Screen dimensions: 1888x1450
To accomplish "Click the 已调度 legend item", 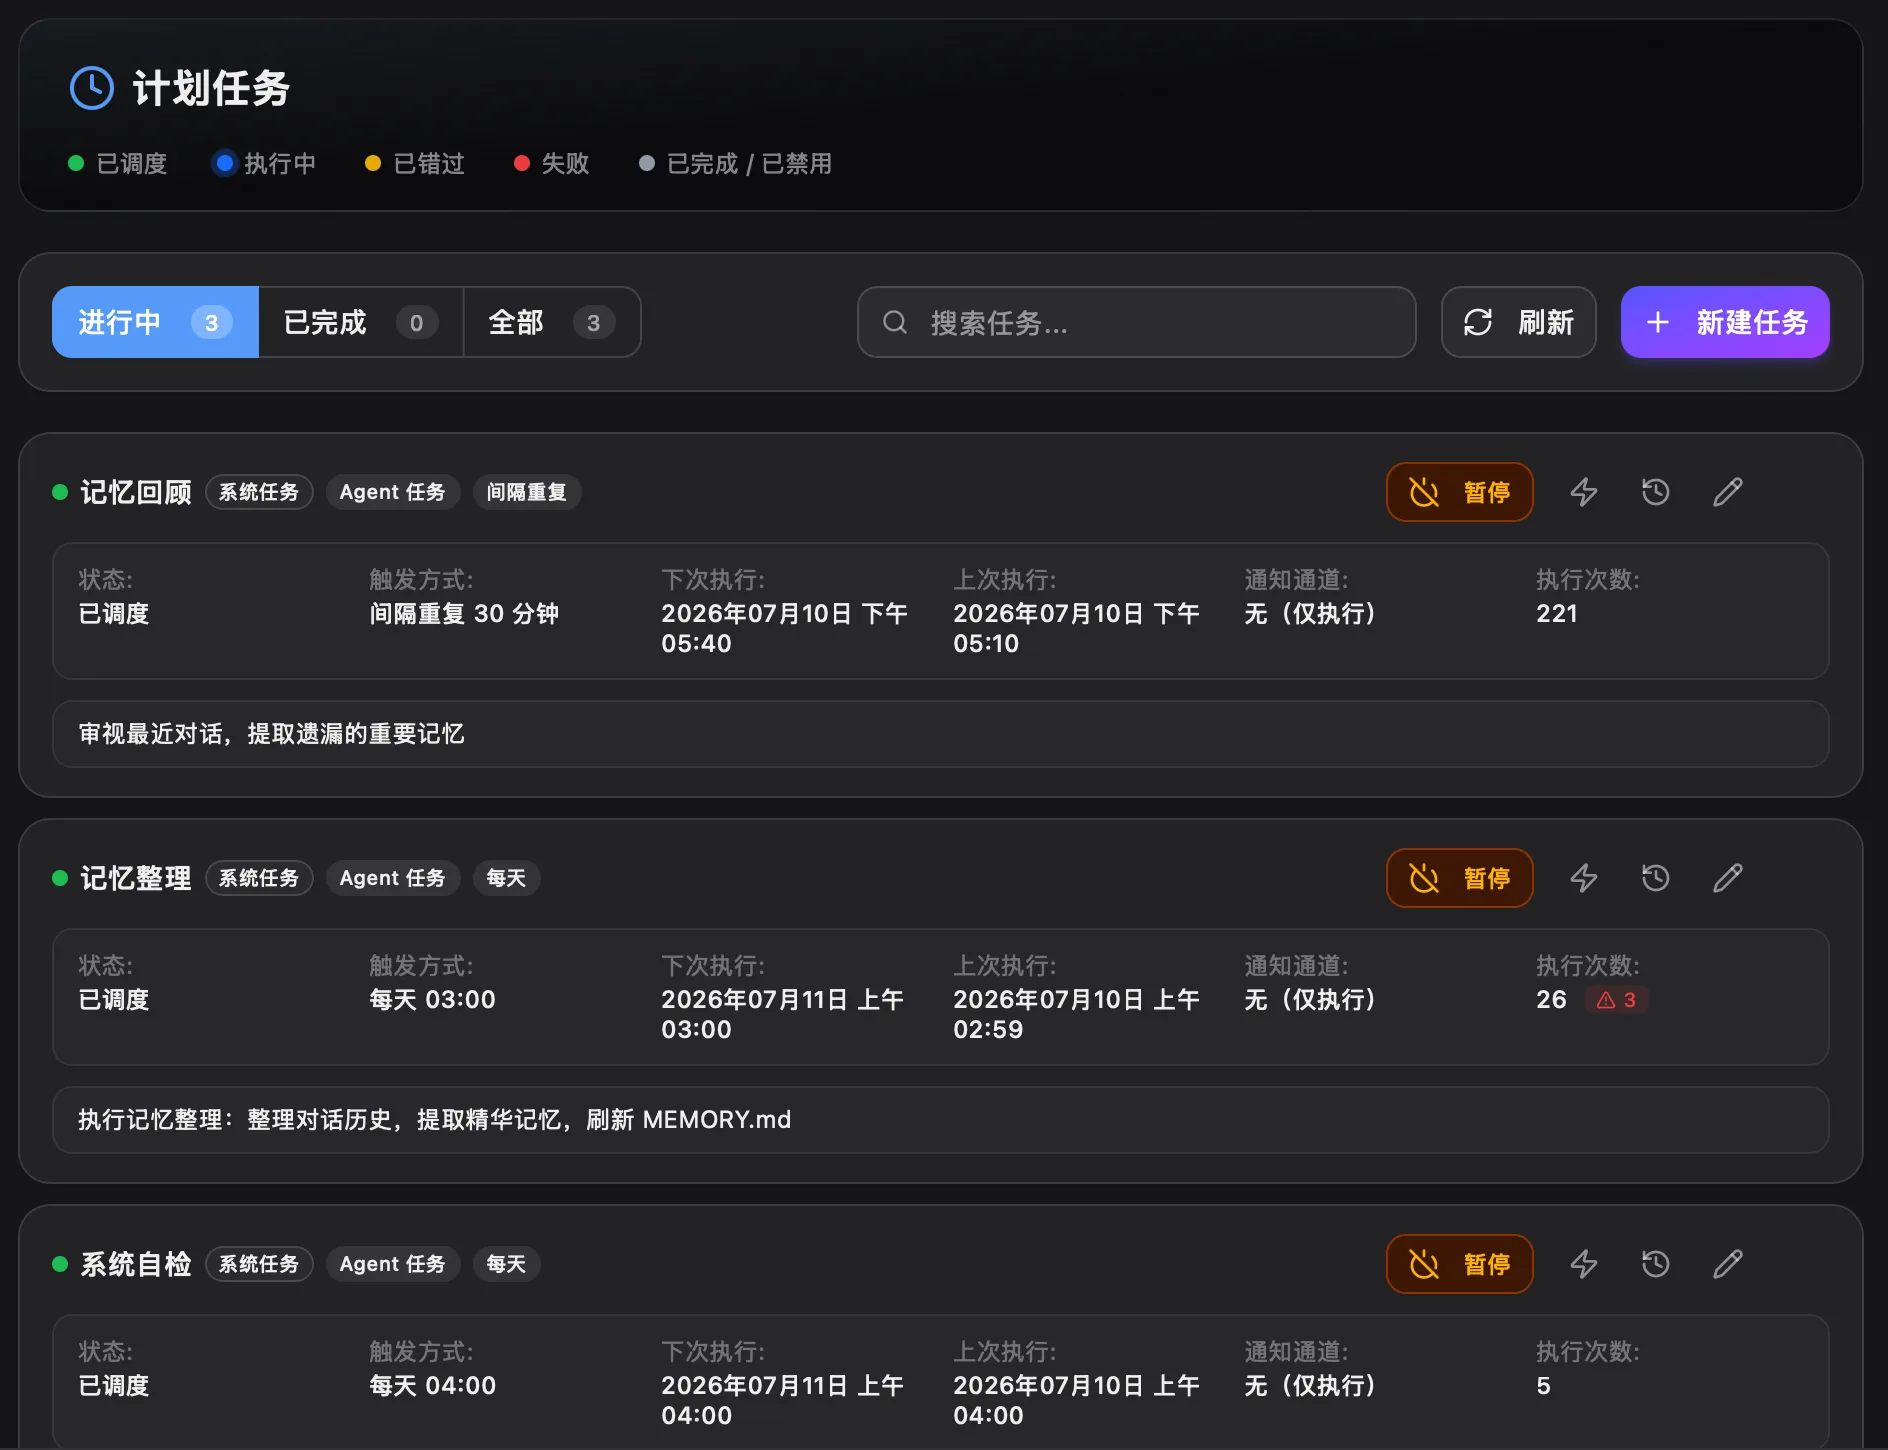I will coord(118,163).
